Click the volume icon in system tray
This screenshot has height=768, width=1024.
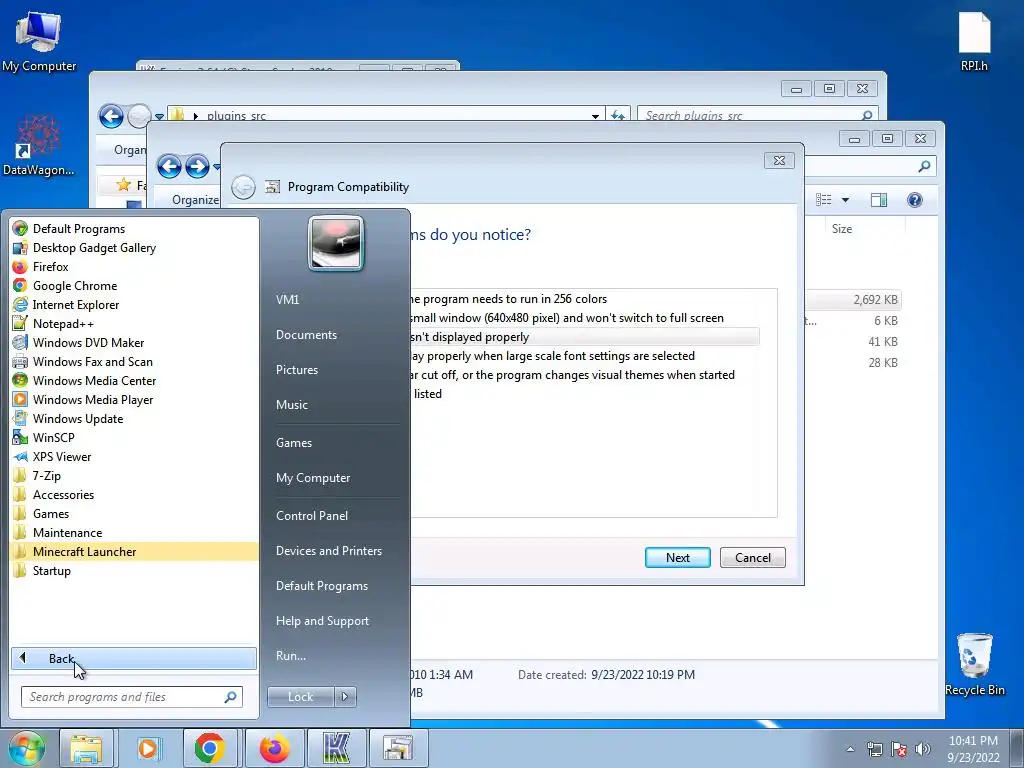coord(923,749)
